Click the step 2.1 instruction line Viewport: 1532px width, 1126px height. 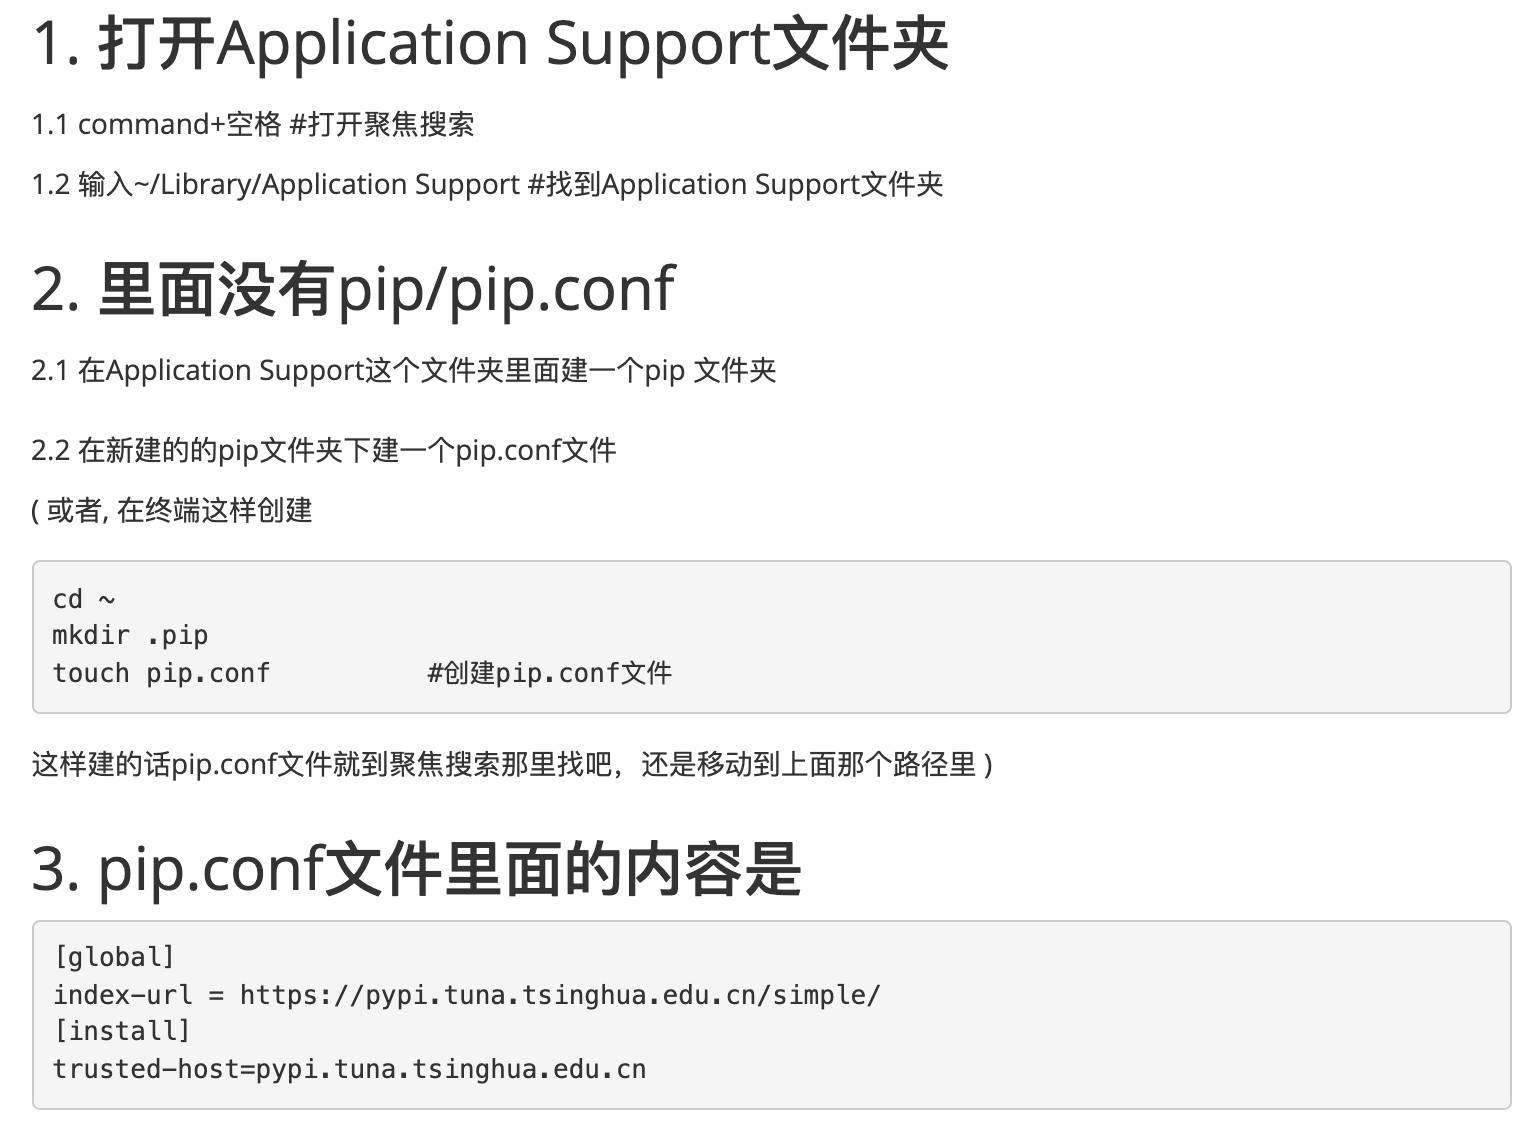pos(403,371)
